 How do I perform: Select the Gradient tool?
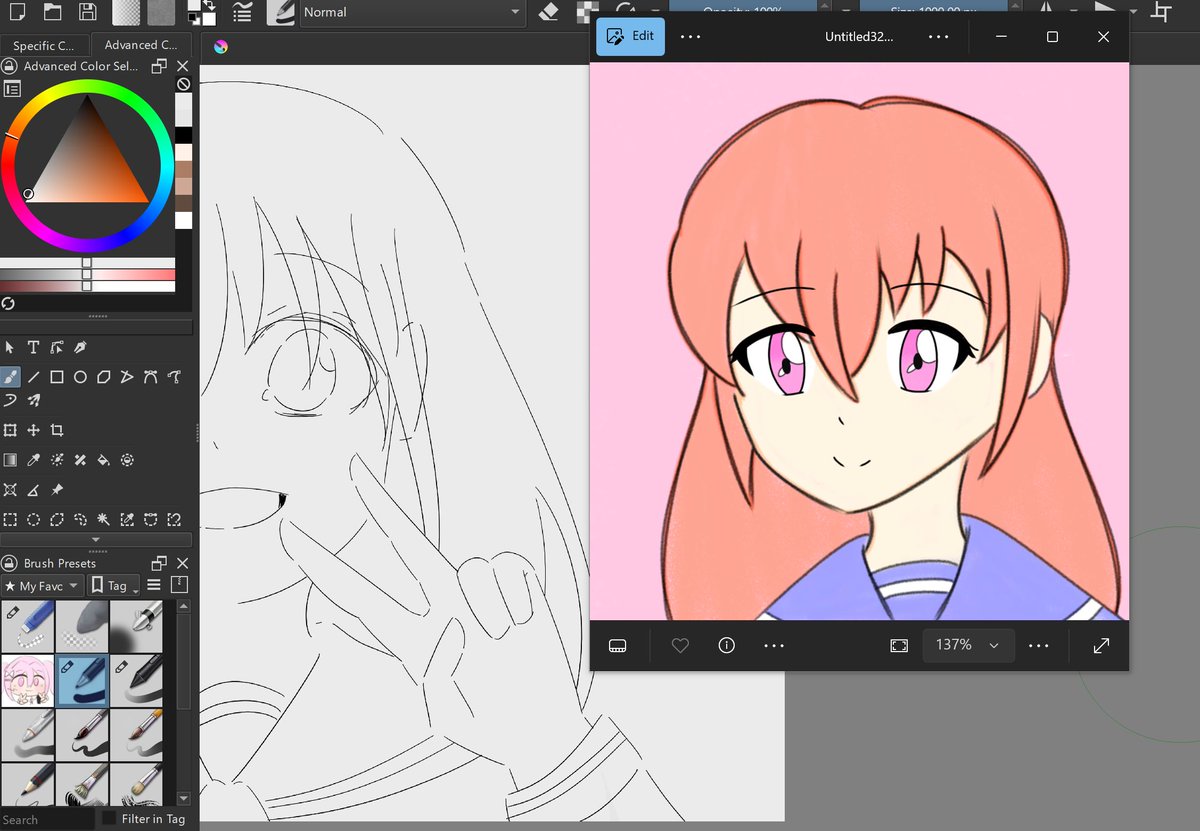(10, 460)
